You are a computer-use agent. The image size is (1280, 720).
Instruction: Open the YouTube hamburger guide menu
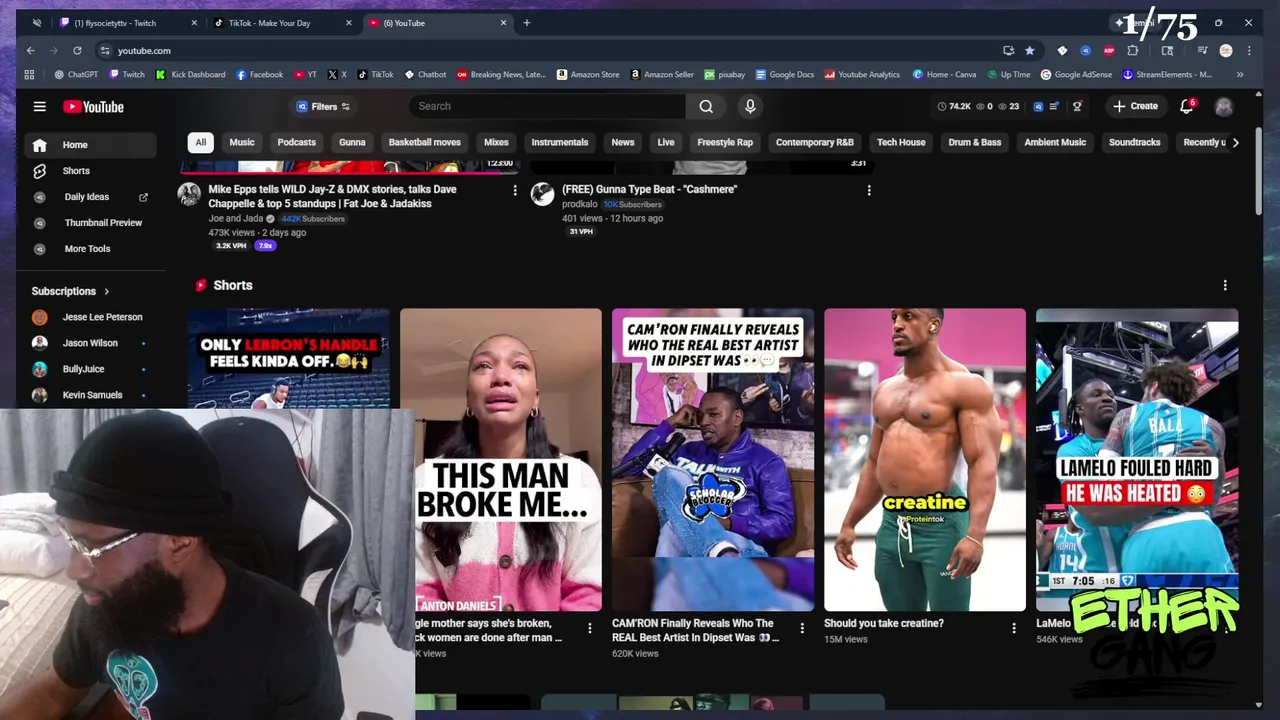coord(39,106)
